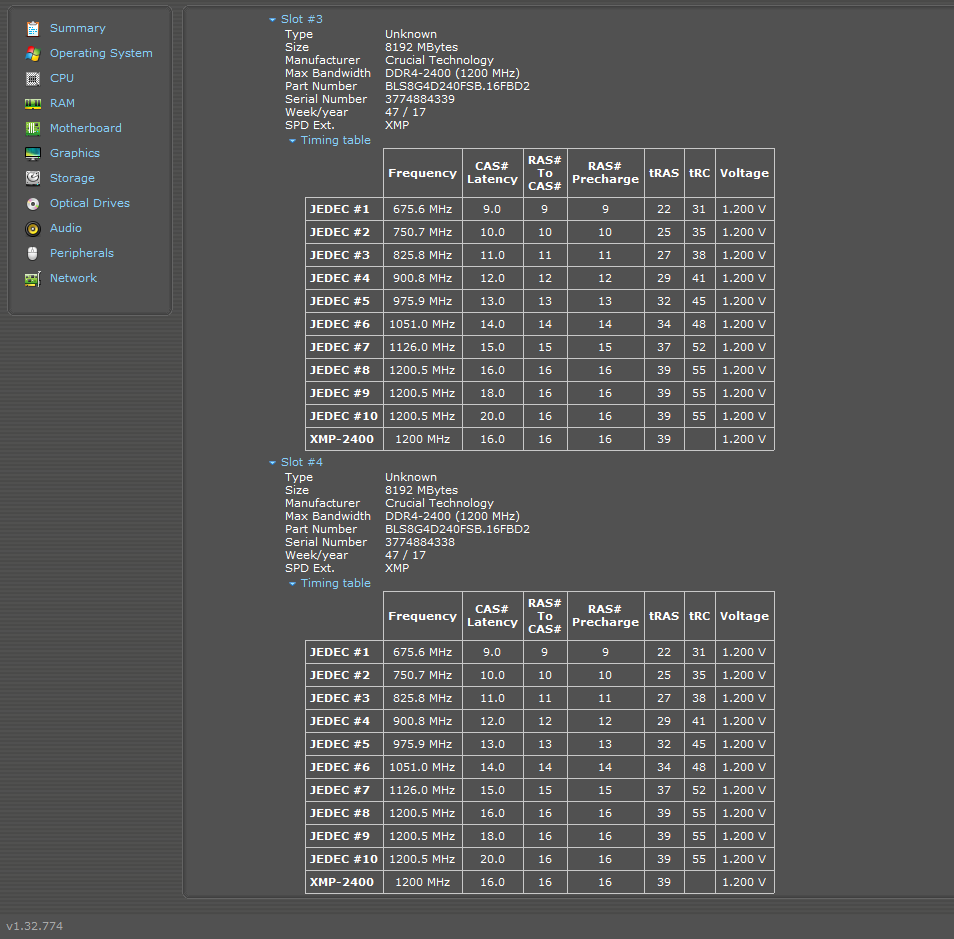This screenshot has width=954, height=939.
Task: Click the Optical Drives disc icon
Action: coord(33,203)
